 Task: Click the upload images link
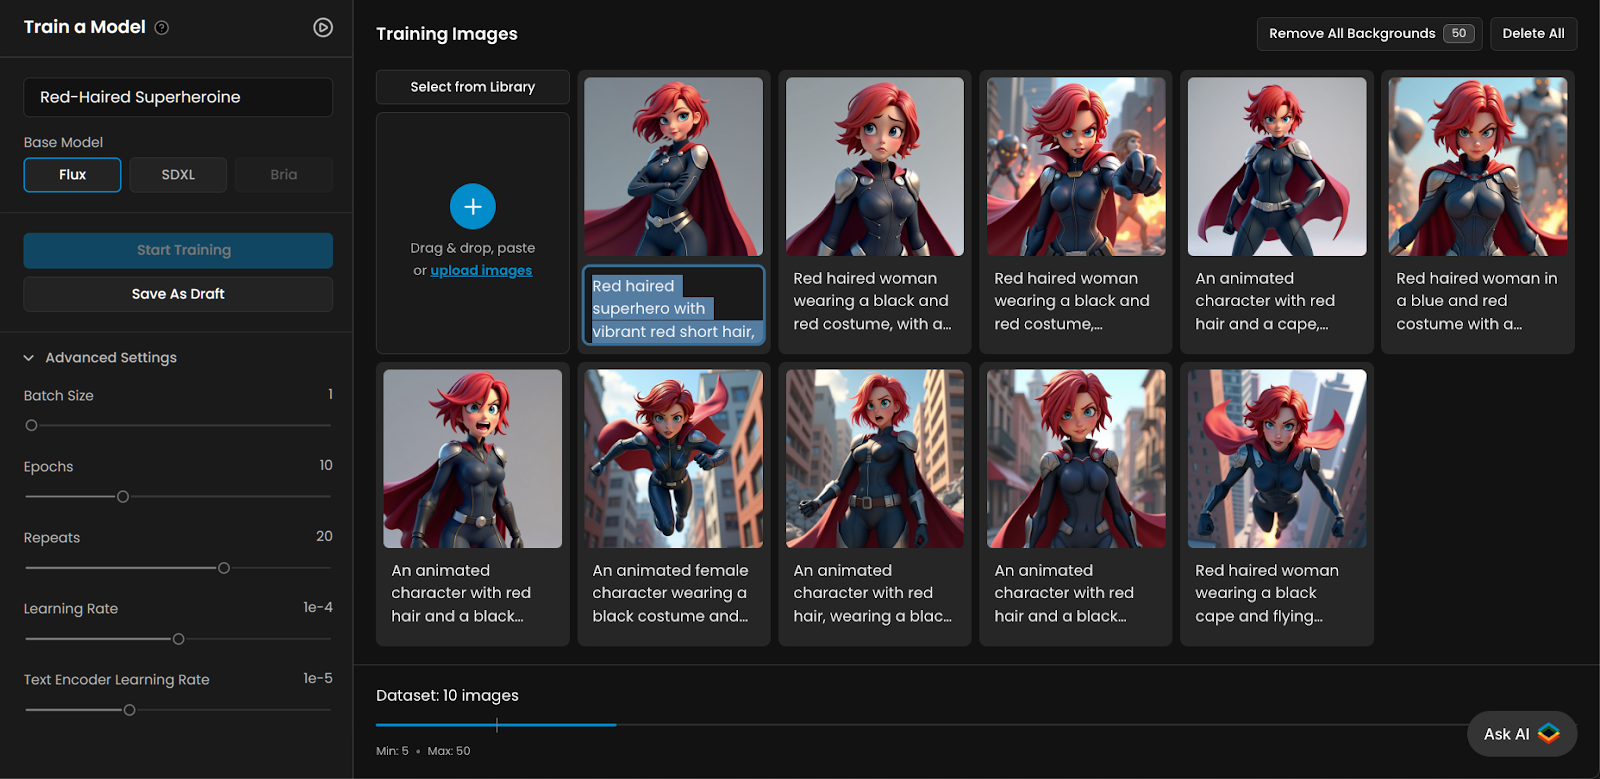pos(481,271)
